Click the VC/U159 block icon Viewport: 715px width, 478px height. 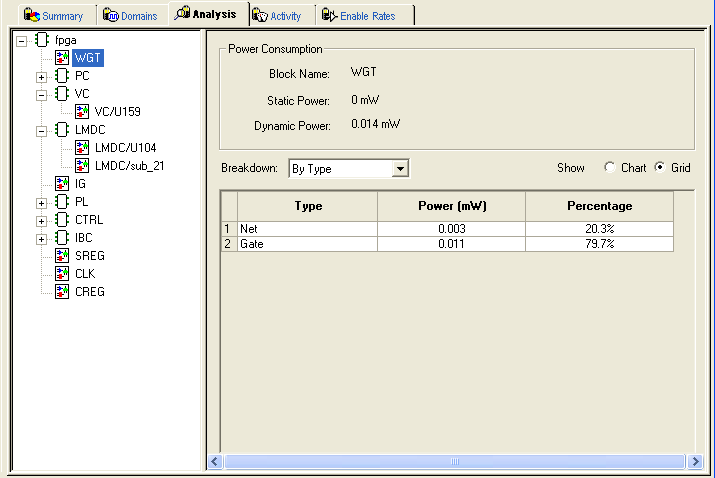82,112
